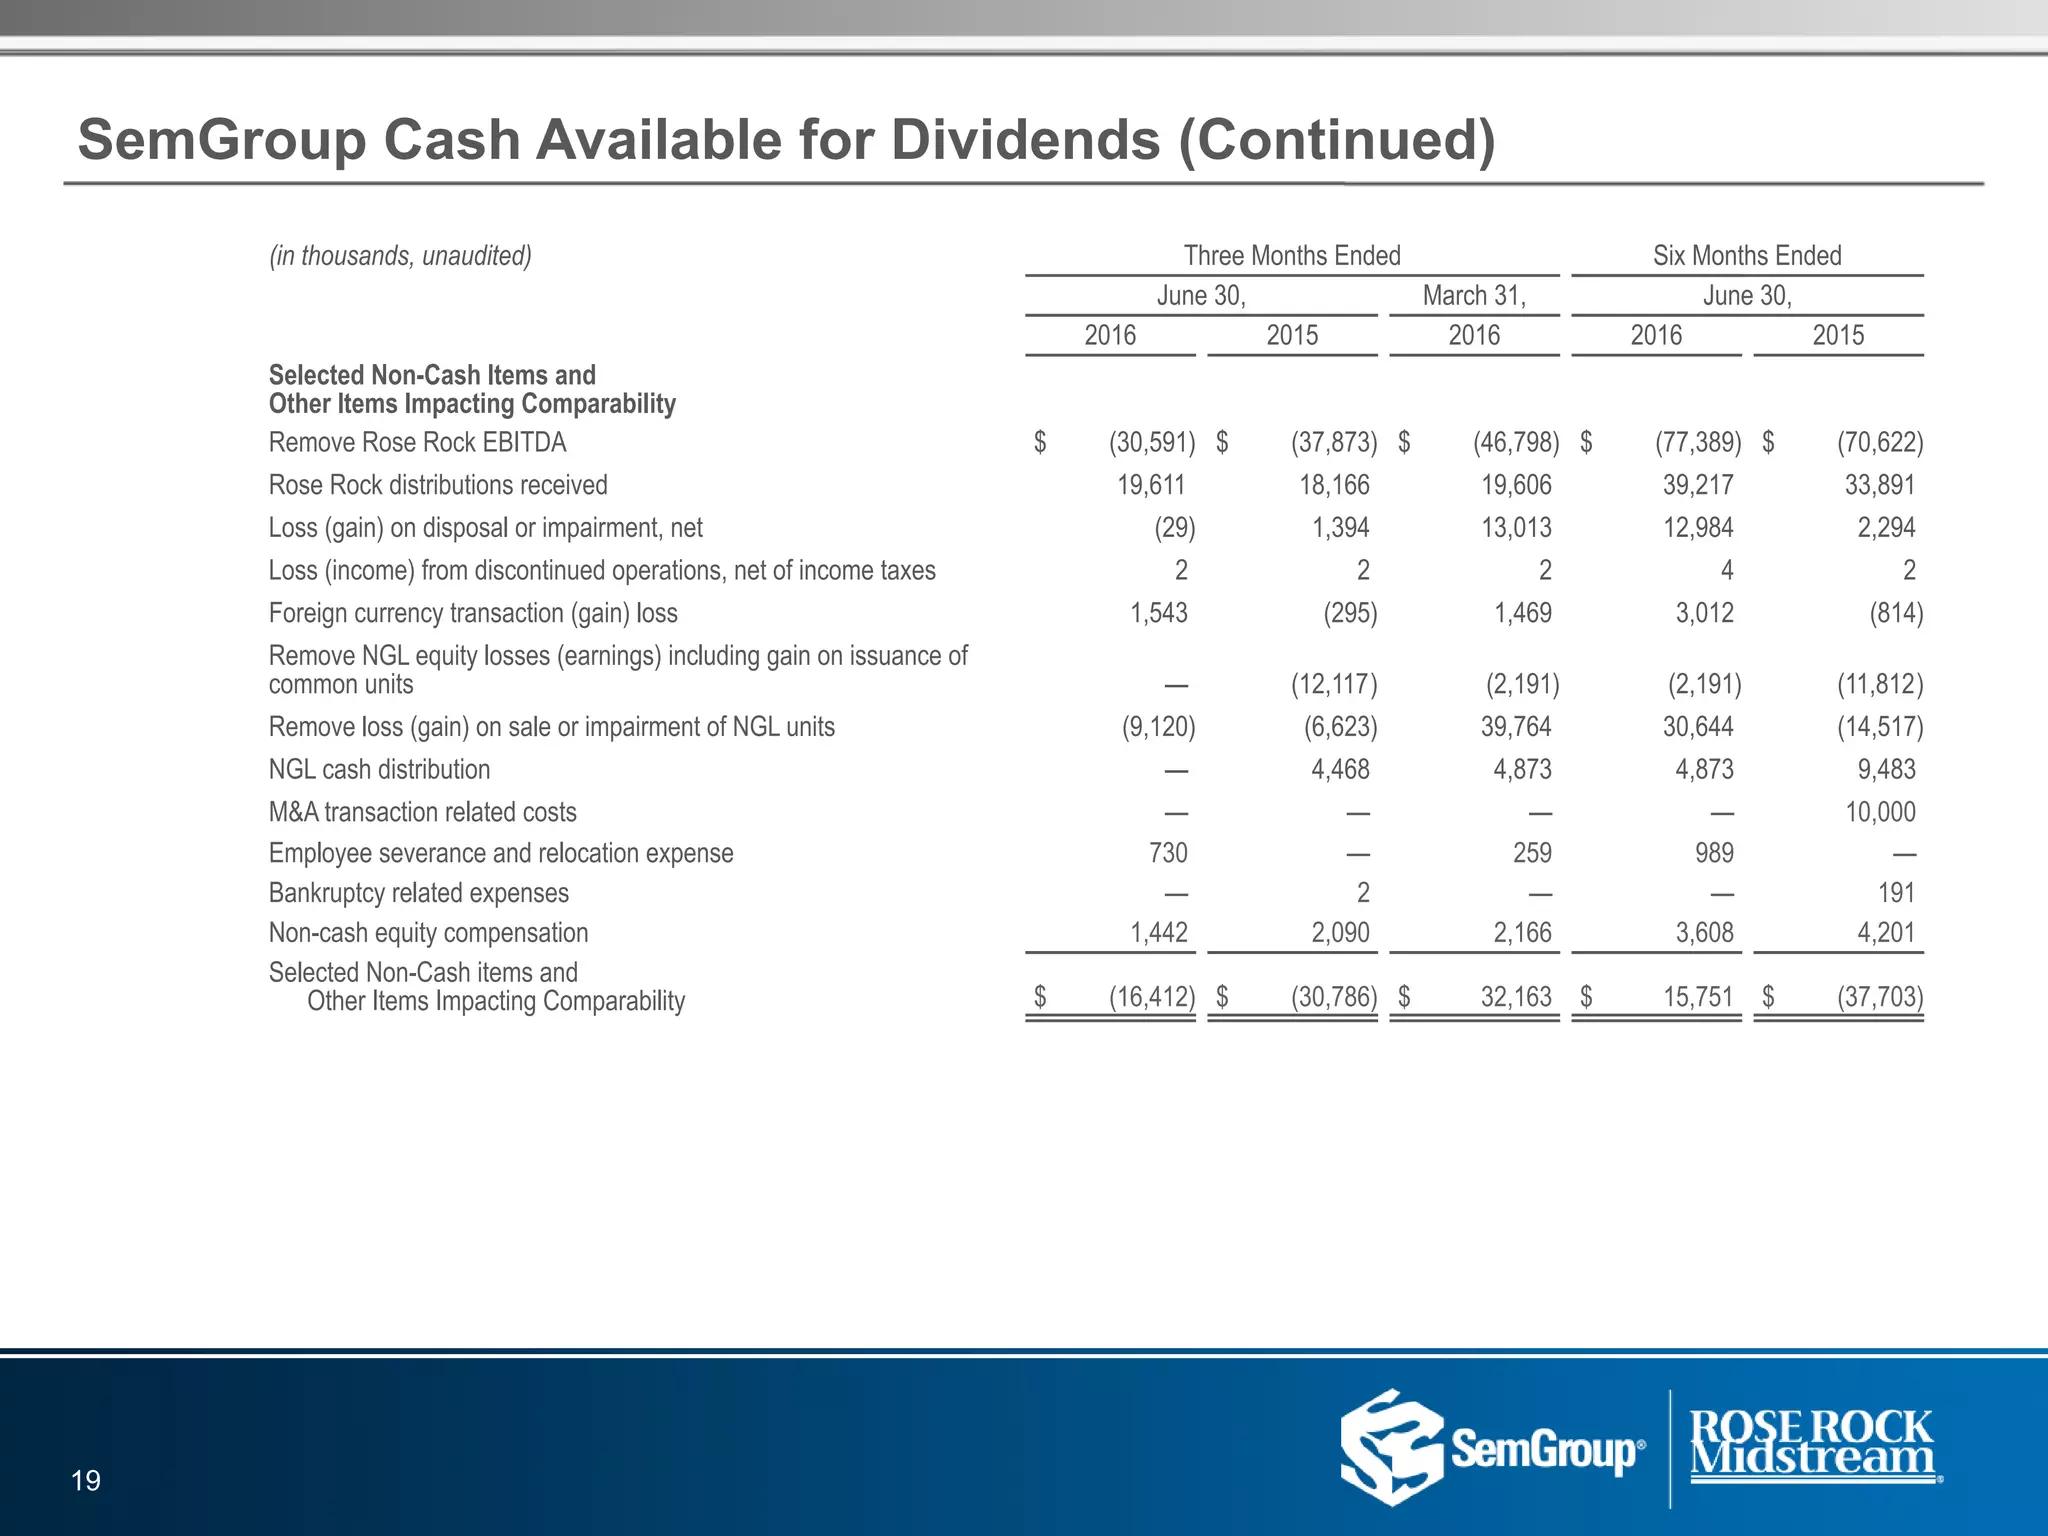Select 'Bankruptcy related expenses' label

(418, 893)
